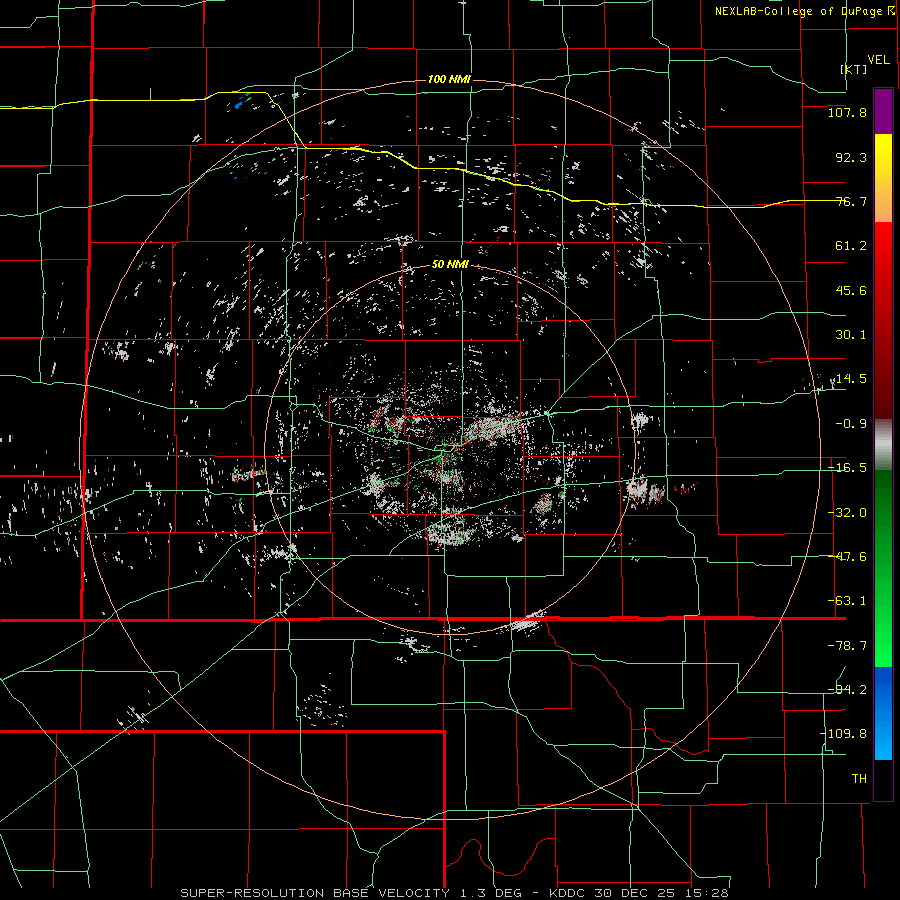Image resolution: width=900 pixels, height=900 pixels.
Task: Click the 50 NMI range ring label
Action: tap(450, 265)
